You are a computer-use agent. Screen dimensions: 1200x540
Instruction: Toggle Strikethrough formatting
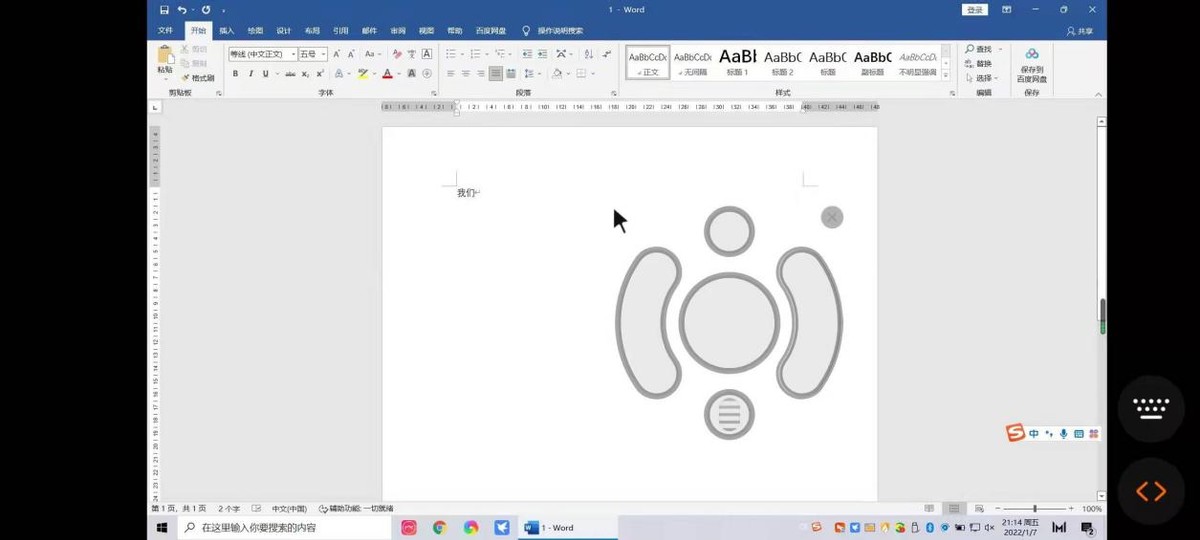[290, 74]
